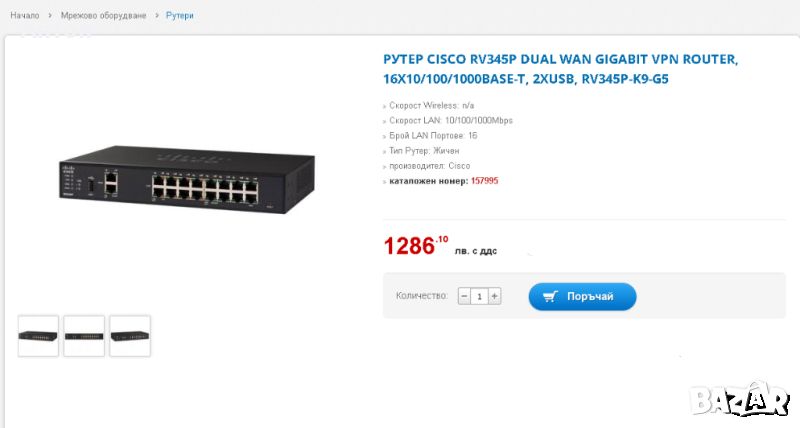Go to Мрежово оборудване breadcrumb
This screenshot has width=800, height=428.
click(104, 16)
